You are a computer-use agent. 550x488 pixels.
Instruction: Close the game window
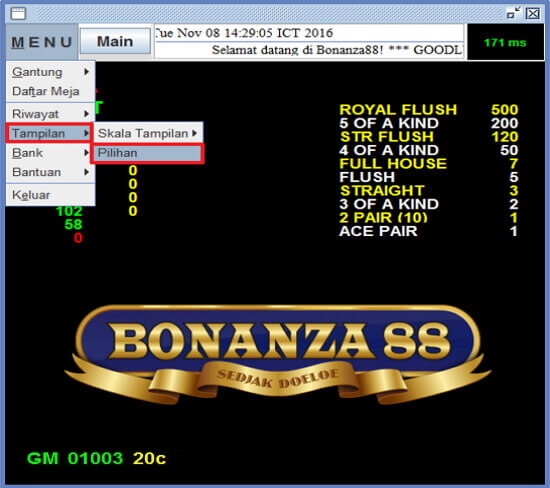pyautogui.click(x=533, y=14)
